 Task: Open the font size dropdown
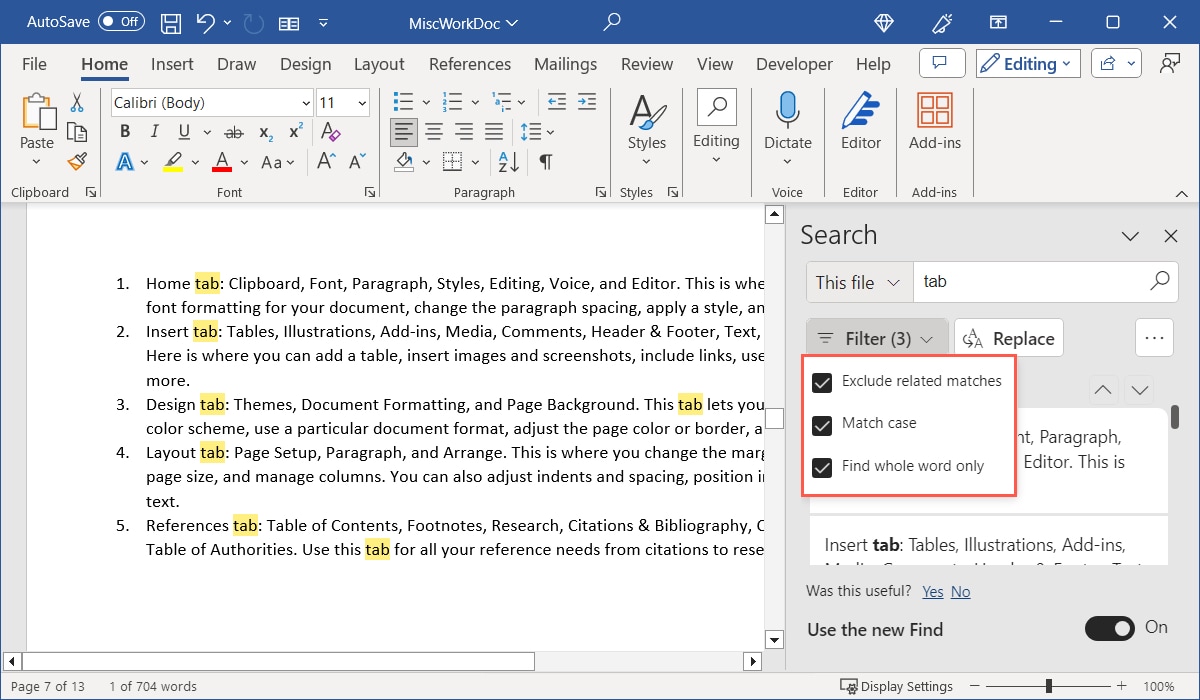[x=363, y=102]
